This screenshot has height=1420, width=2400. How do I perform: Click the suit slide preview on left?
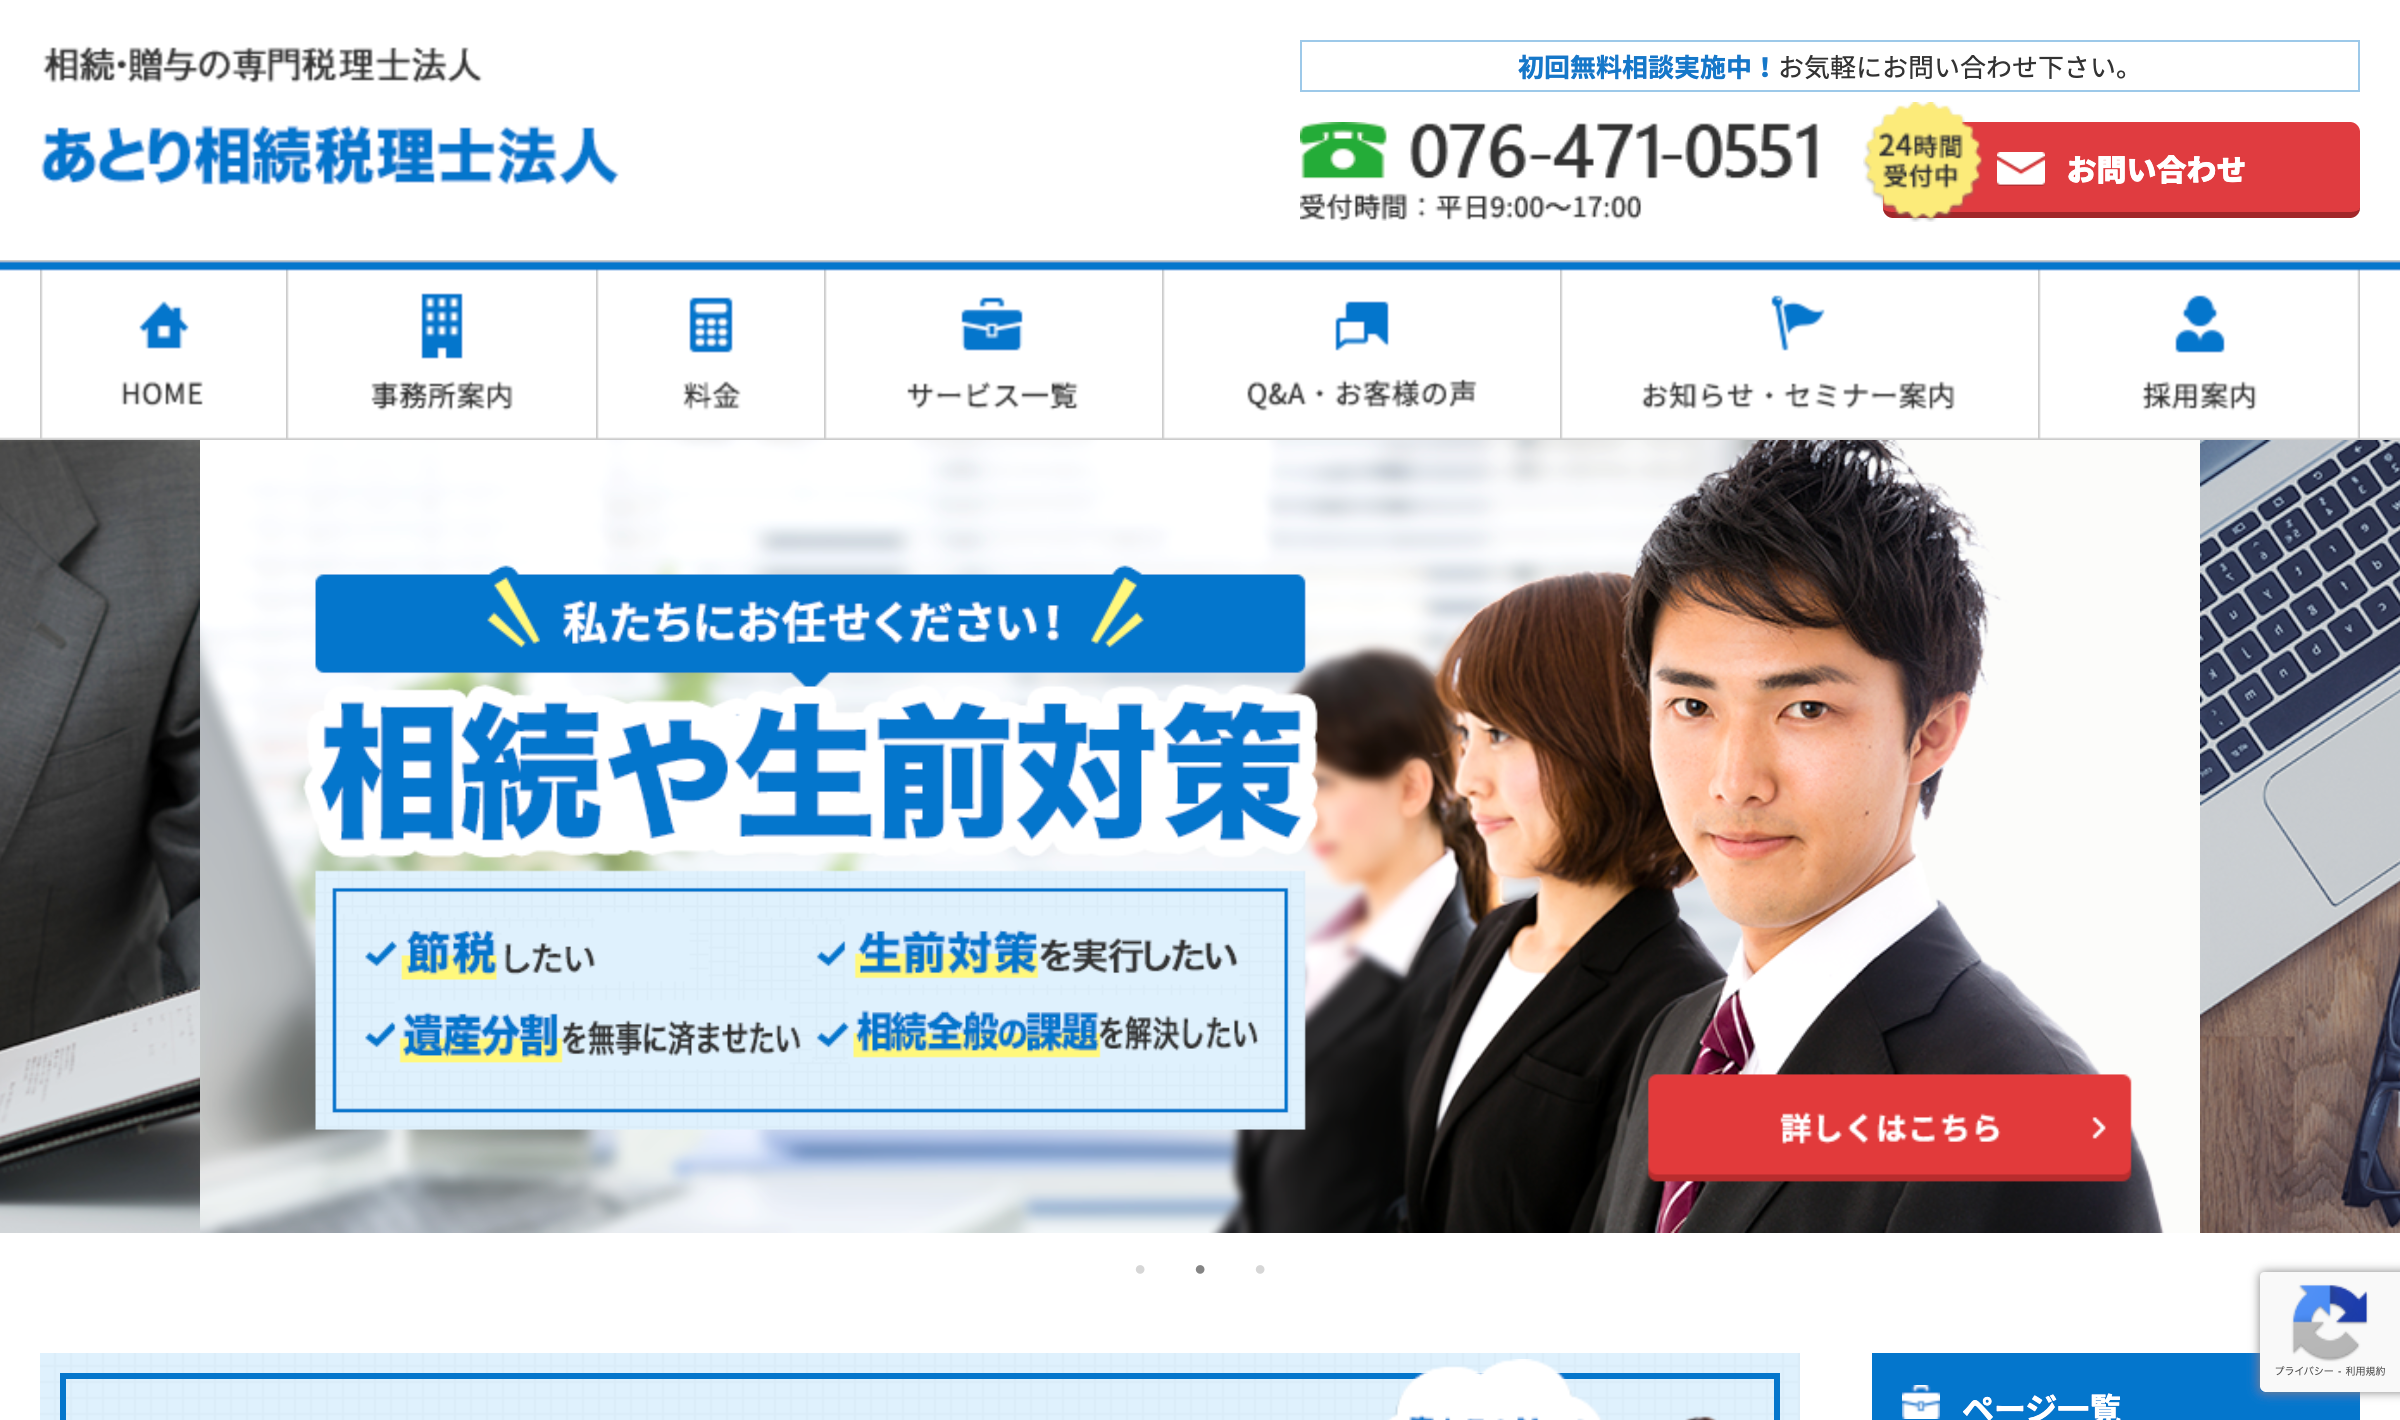(99, 835)
